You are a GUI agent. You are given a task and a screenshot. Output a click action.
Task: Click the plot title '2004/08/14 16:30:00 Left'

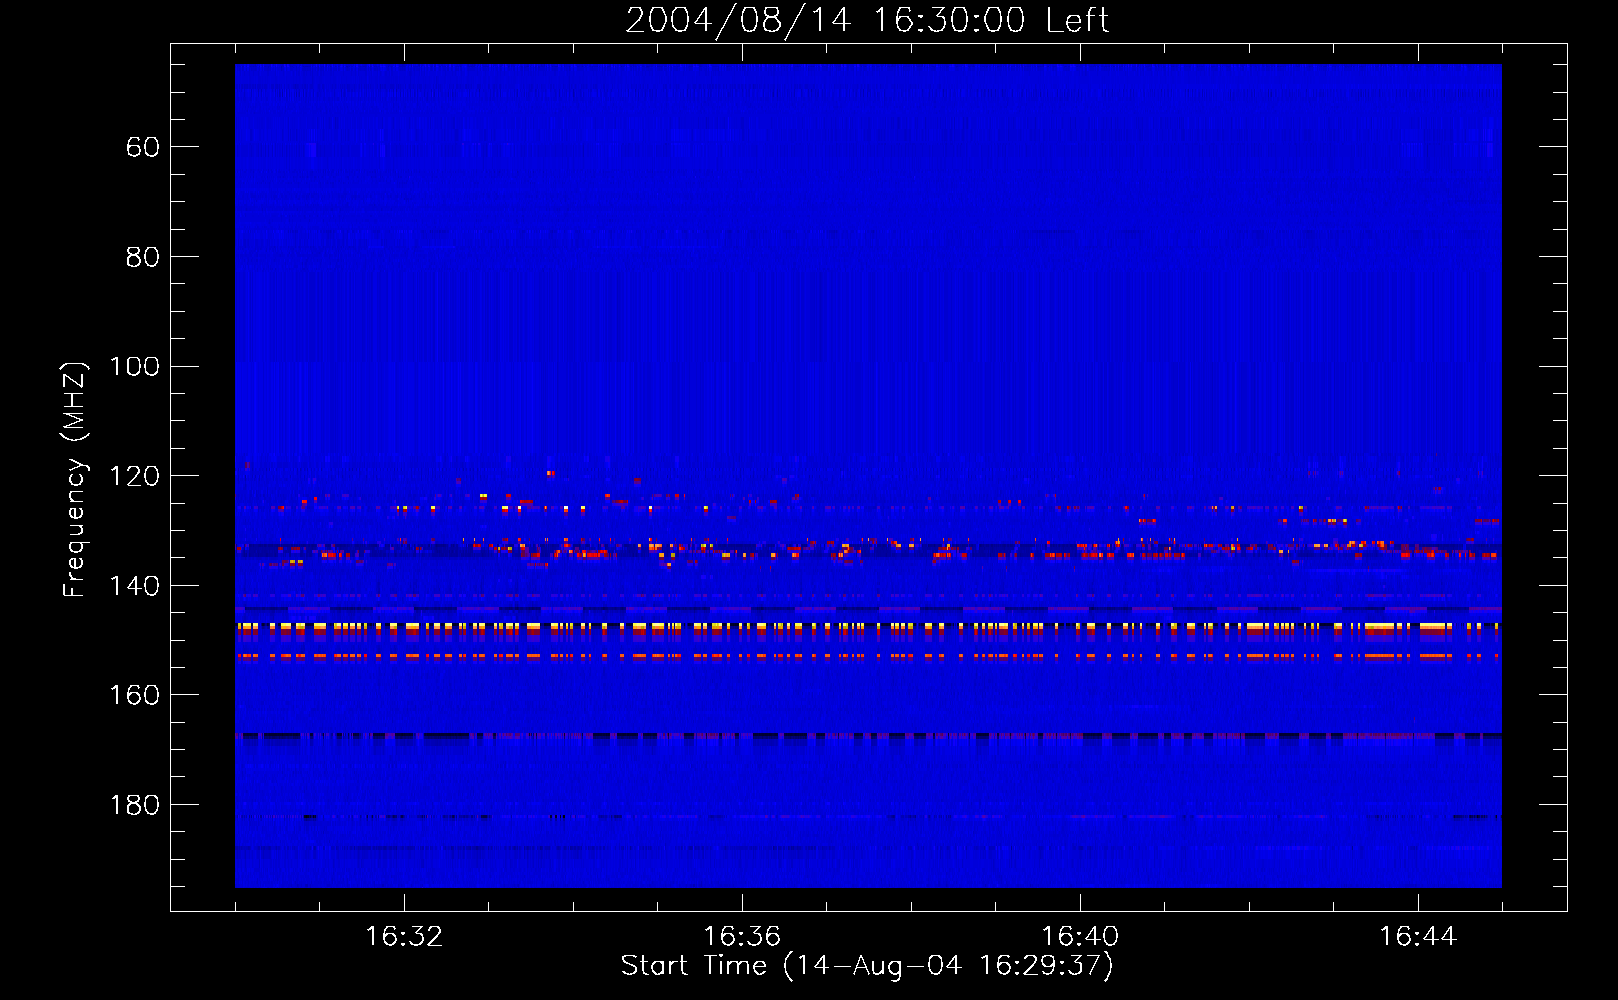click(x=867, y=20)
